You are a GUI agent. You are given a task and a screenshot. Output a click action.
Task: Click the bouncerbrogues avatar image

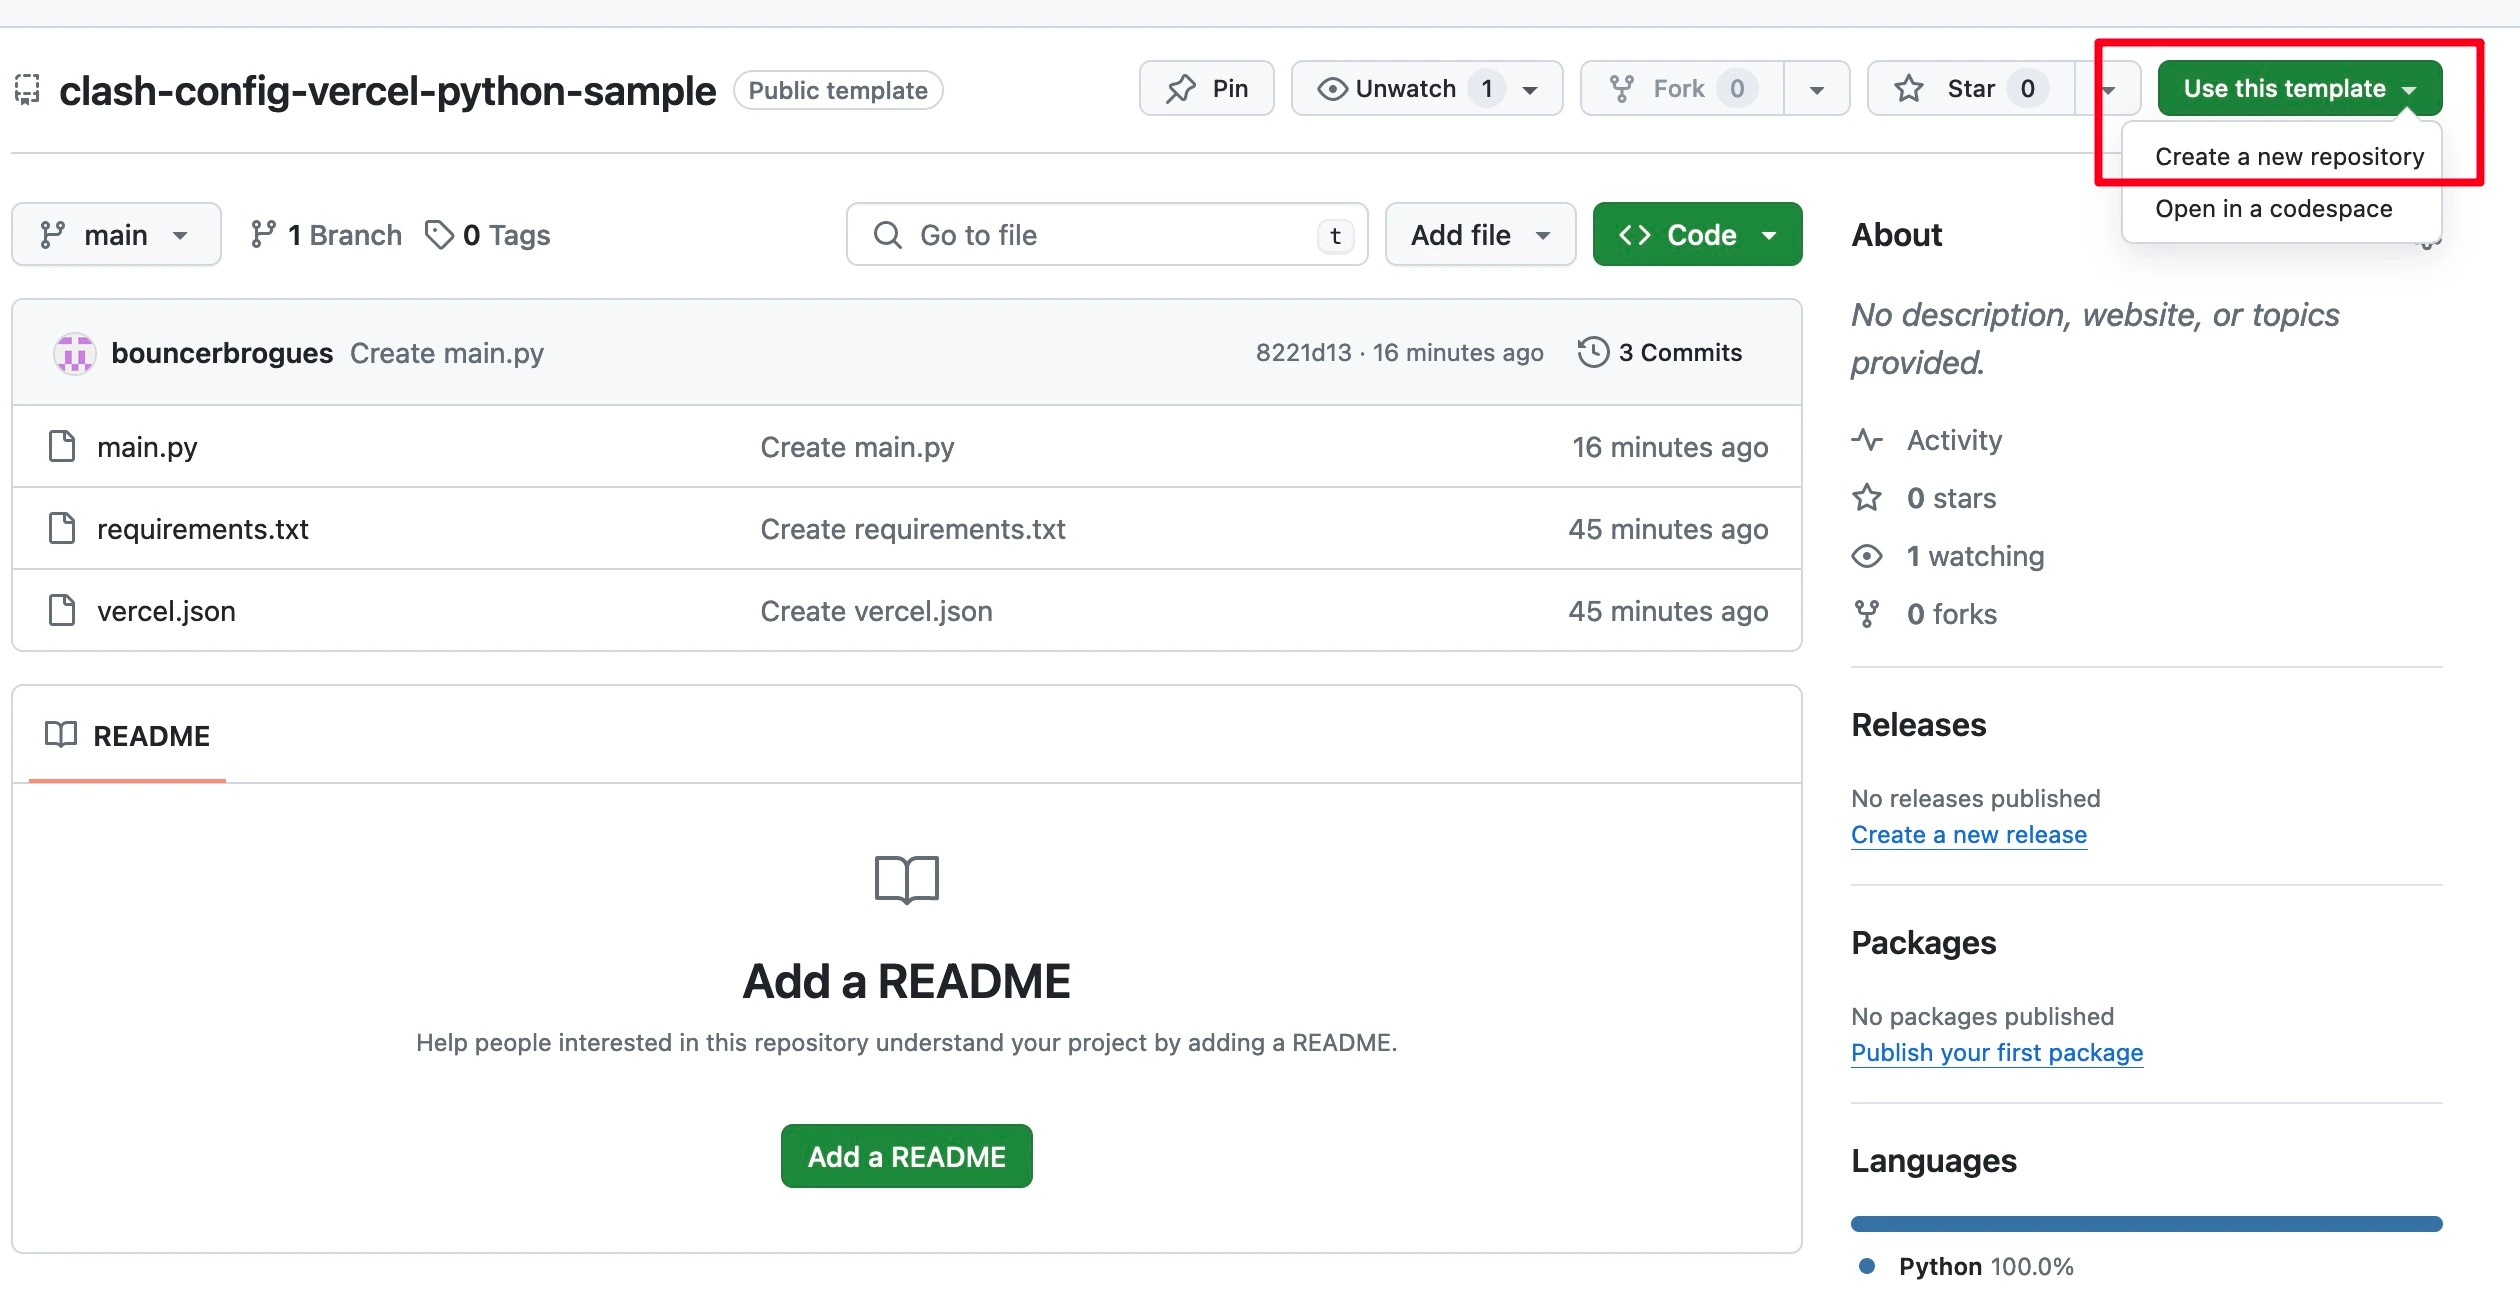[x=74, y=353]
